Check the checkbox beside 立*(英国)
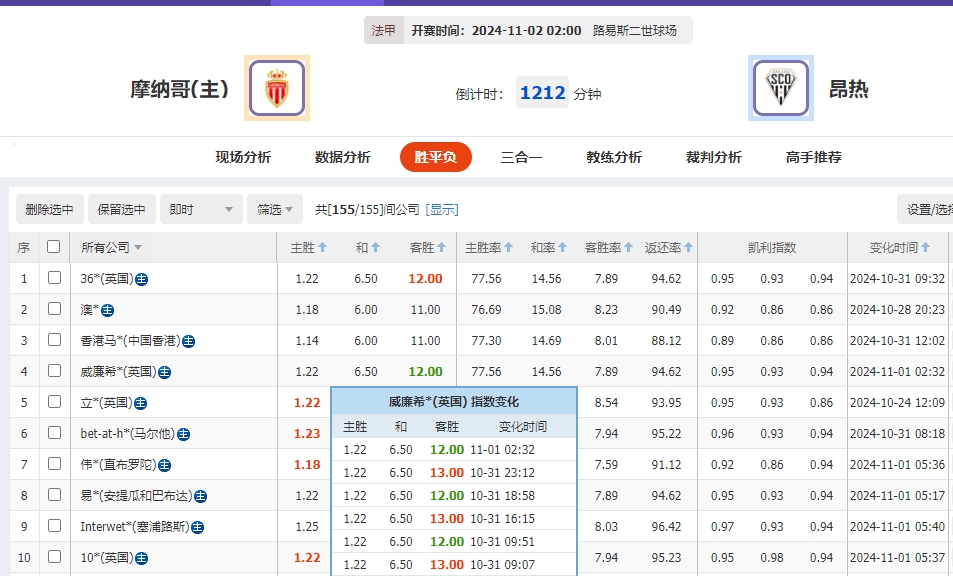Viewport: 953px width, 576px height. pos(54,402)
